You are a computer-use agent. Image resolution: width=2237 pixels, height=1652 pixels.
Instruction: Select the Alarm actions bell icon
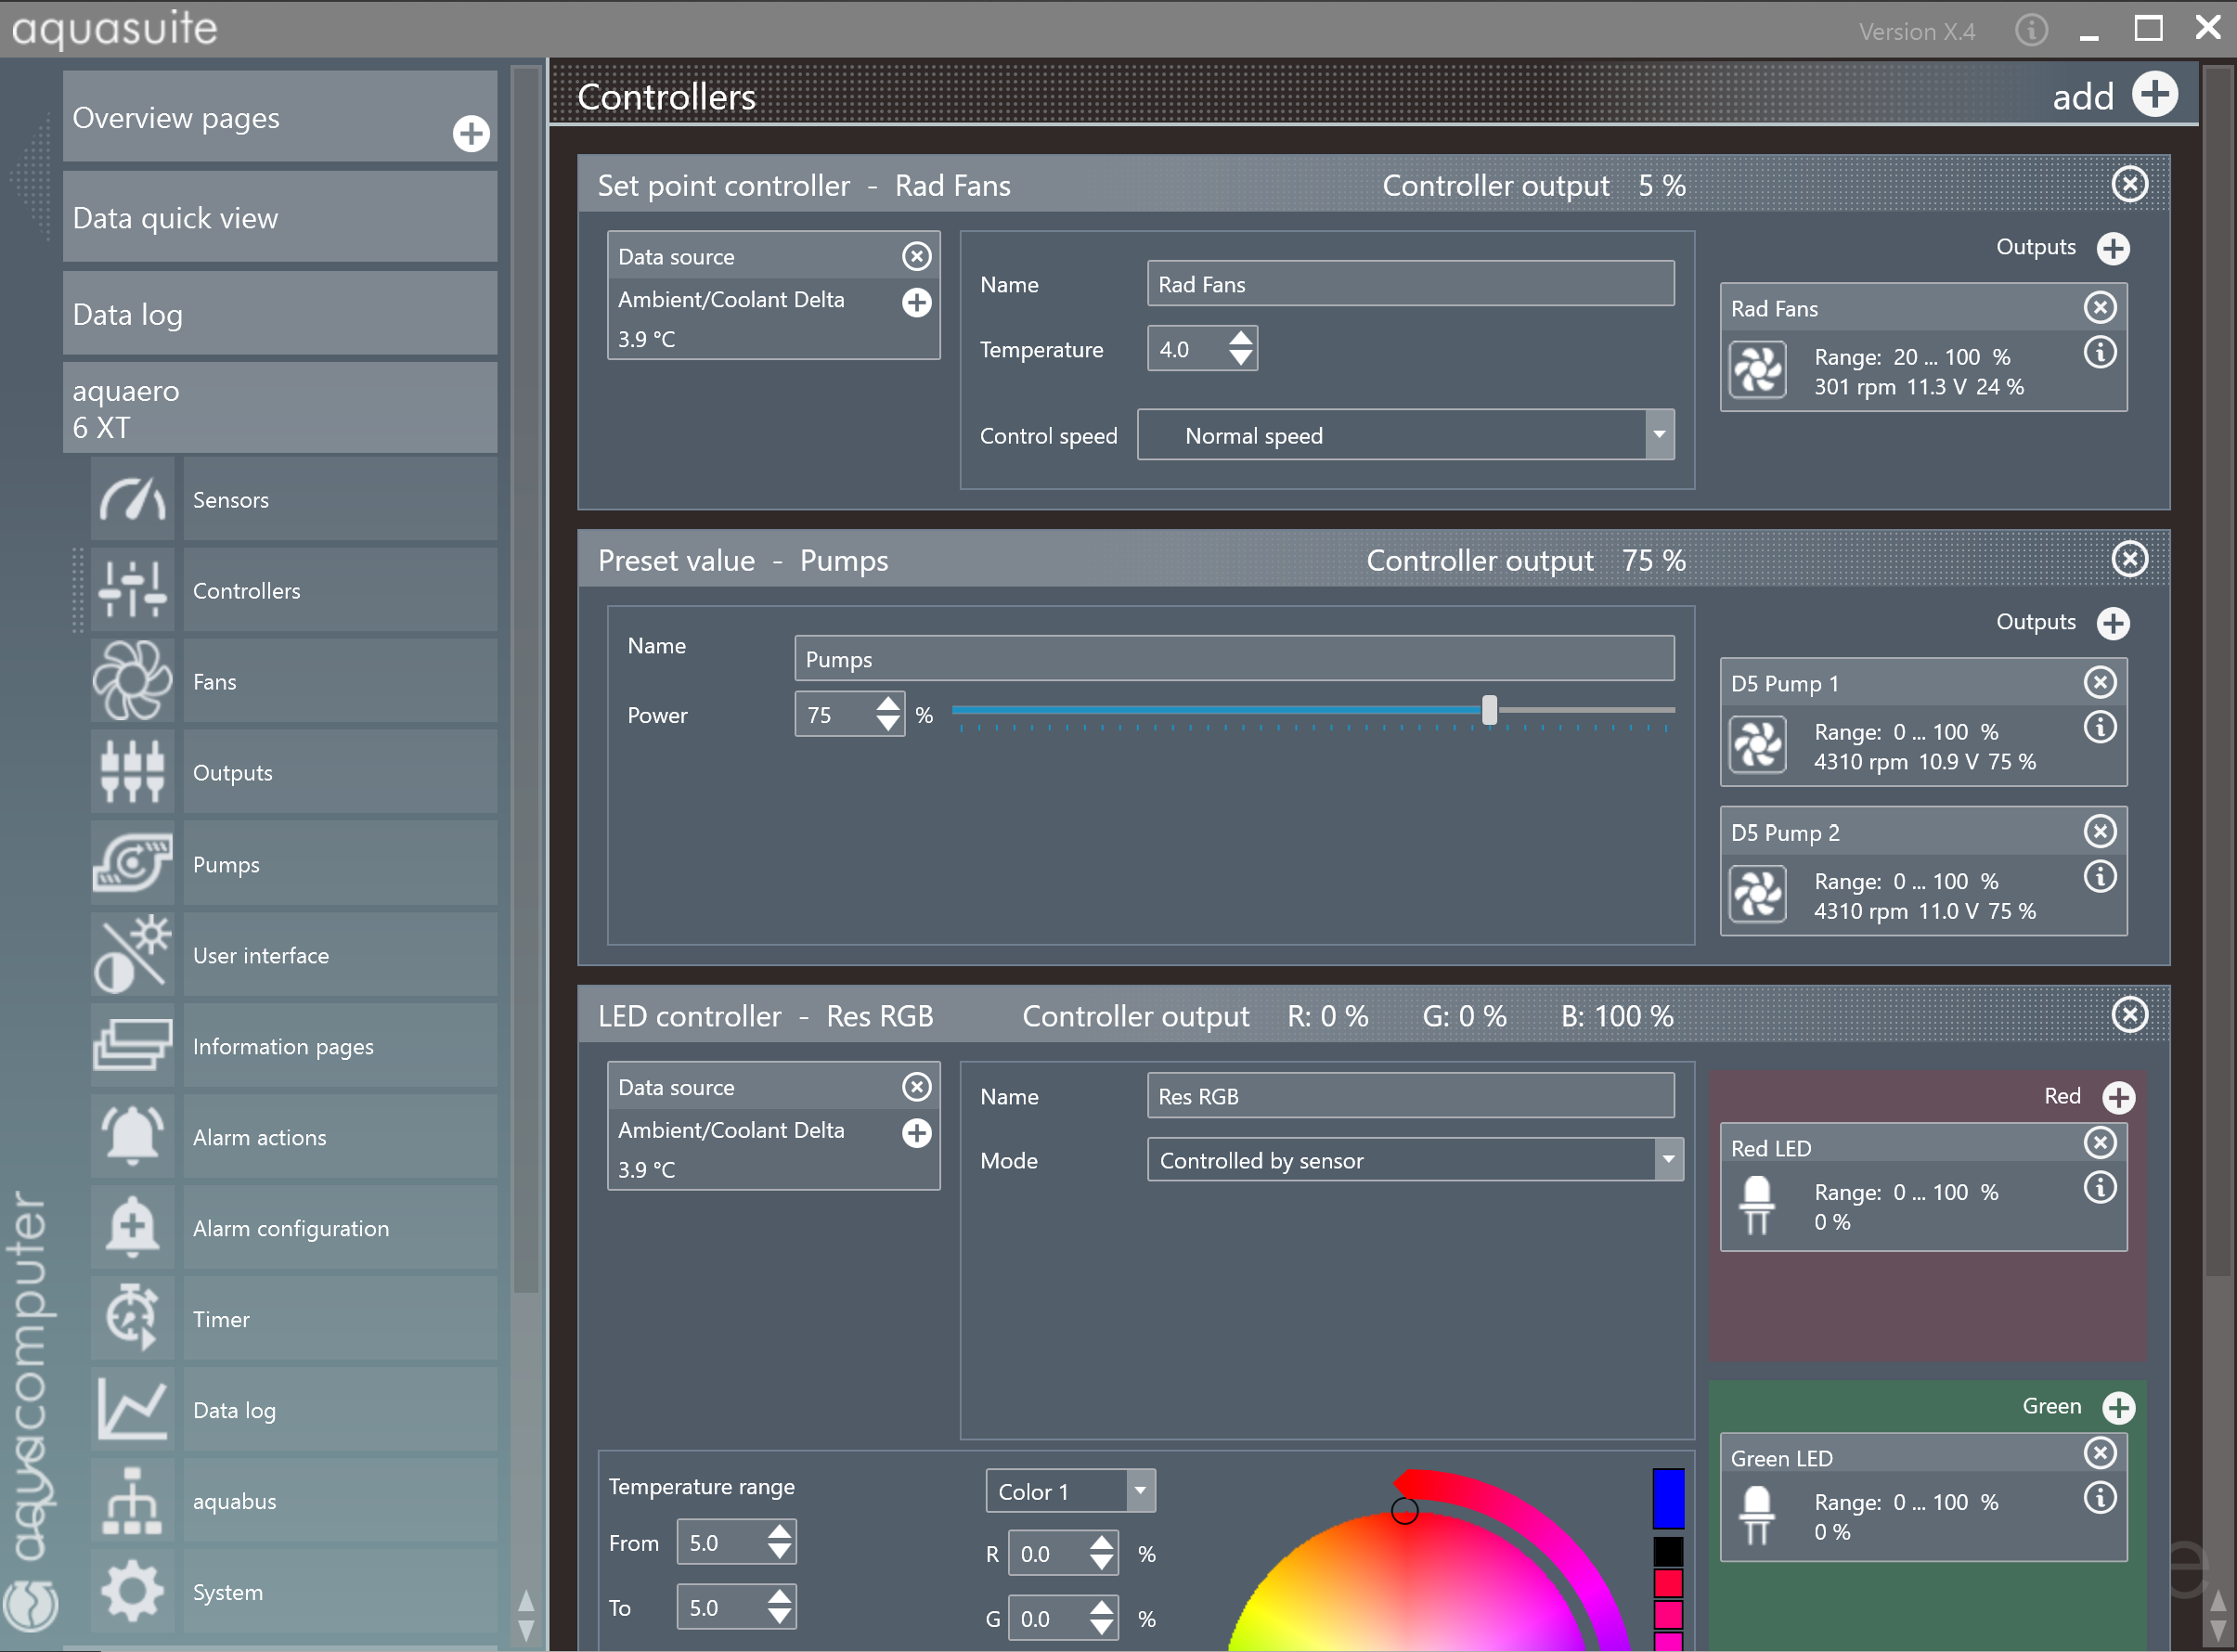pos(132,1136)
